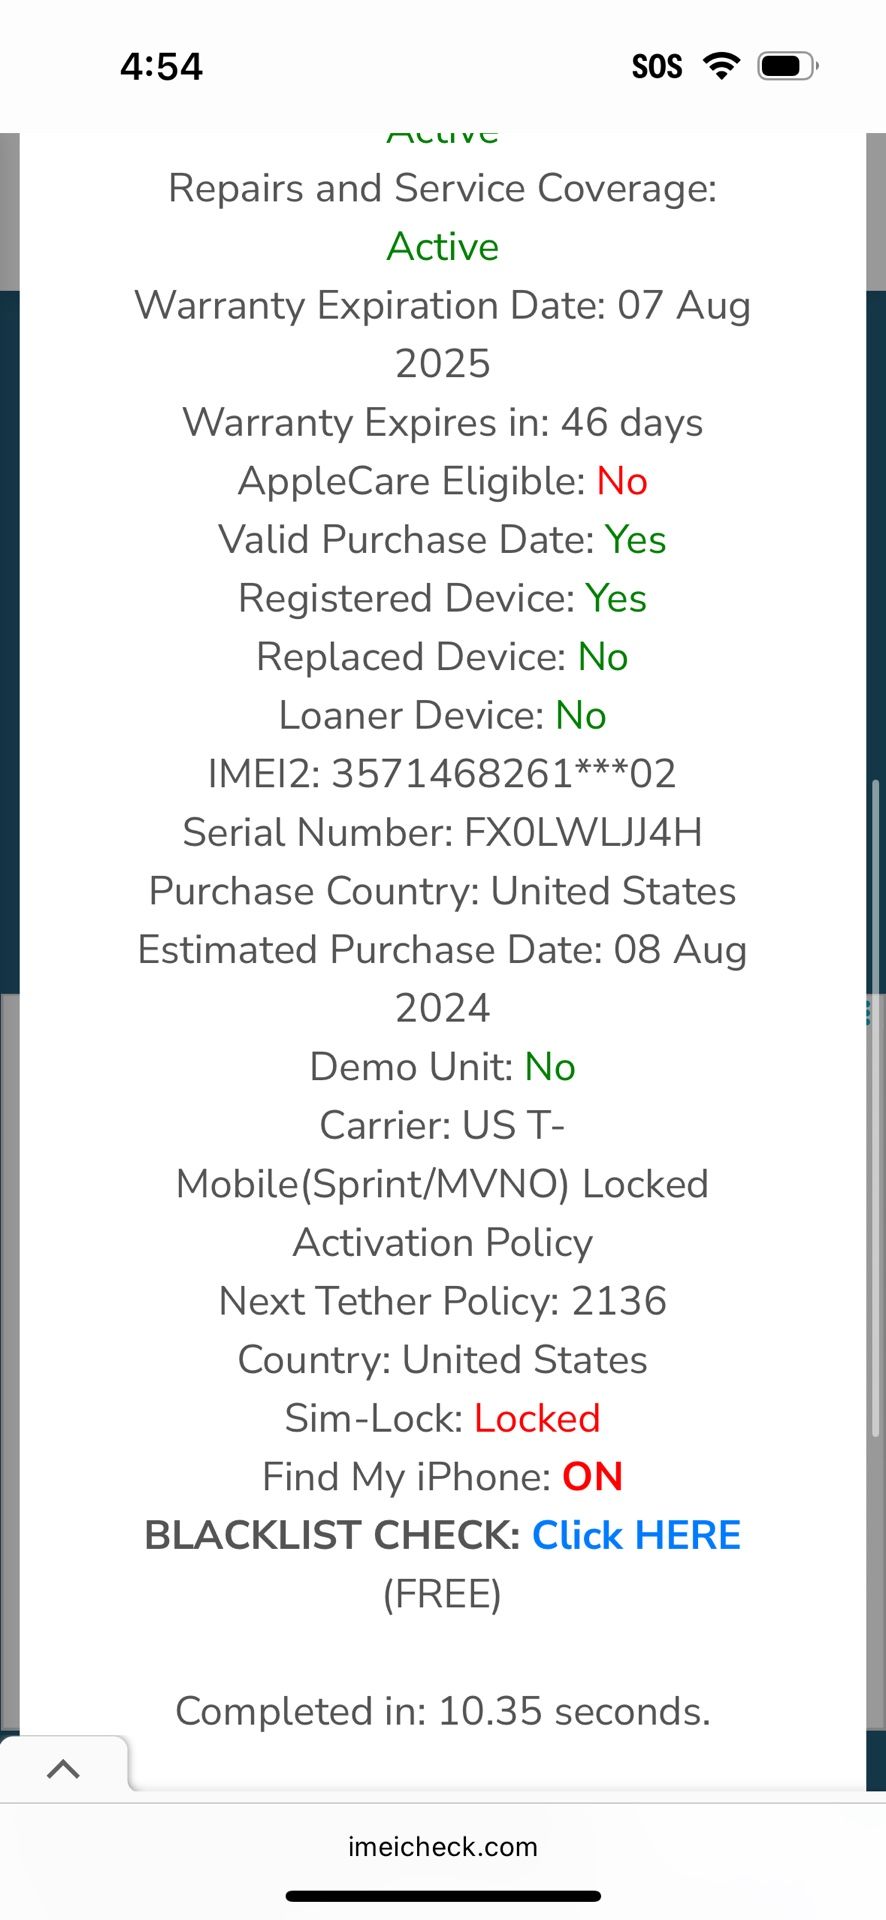Image resolution: width=886 pixels, height=1920 pixels.
Task: Tap the 4:54 clock in status bar
Action: (x=161, y=67)
